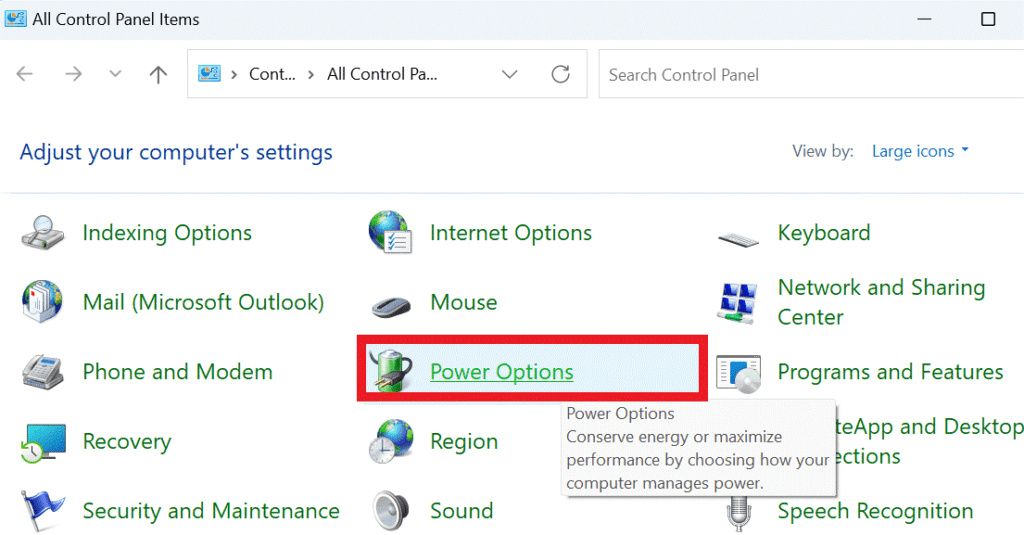Open the Phone and Modem telephone icon

(42, 372)
